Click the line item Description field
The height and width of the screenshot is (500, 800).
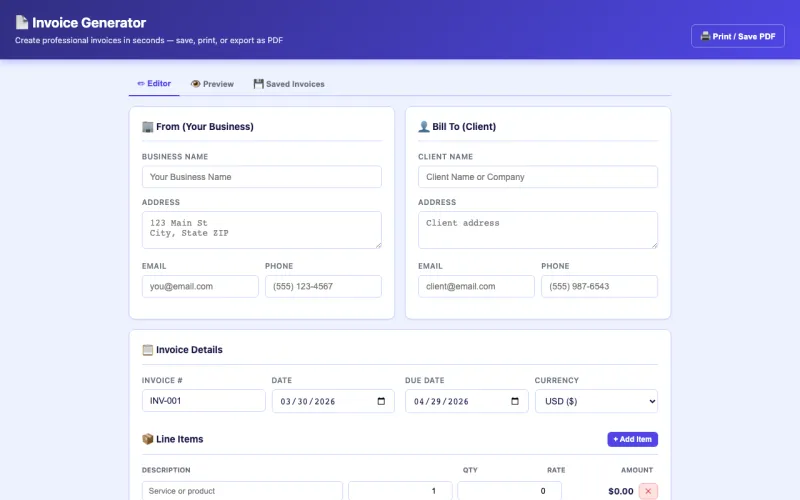[x=242, y=491]
